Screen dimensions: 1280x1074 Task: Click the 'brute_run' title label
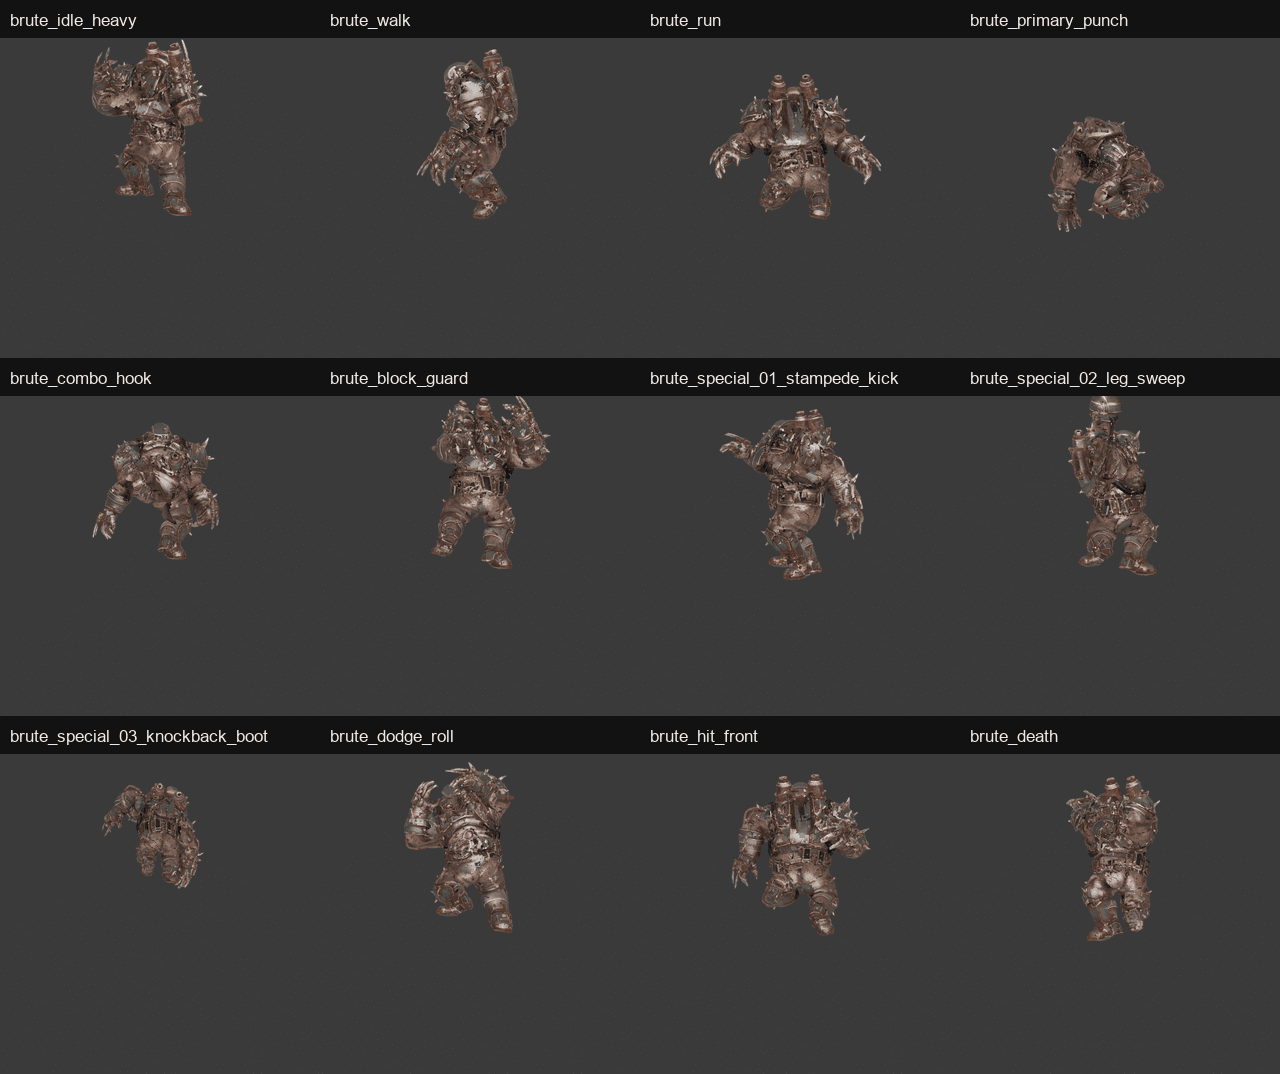(685, 20)
